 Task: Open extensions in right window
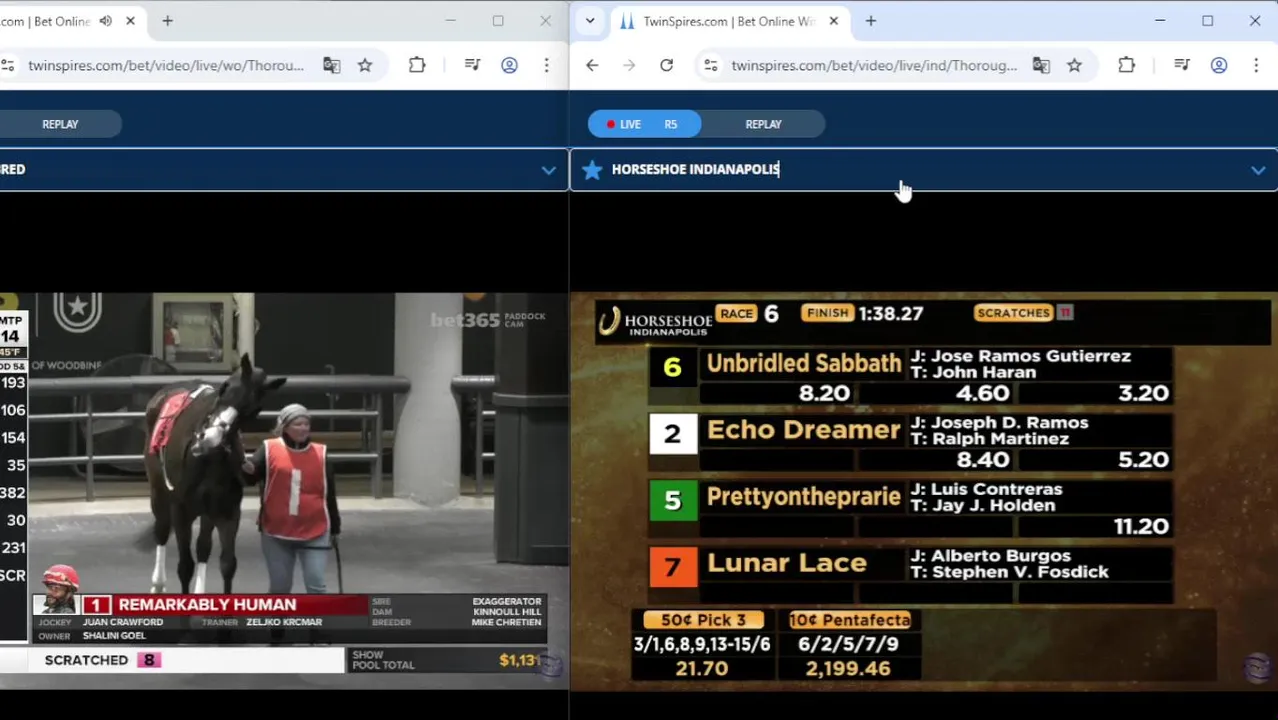[x=1126, y=66]
